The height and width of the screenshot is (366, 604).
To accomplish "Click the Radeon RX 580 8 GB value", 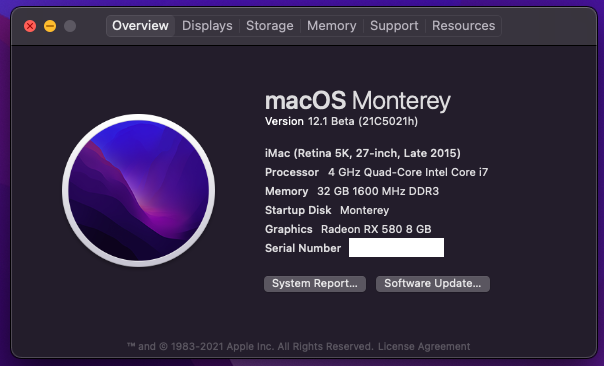I will point(376,229).
